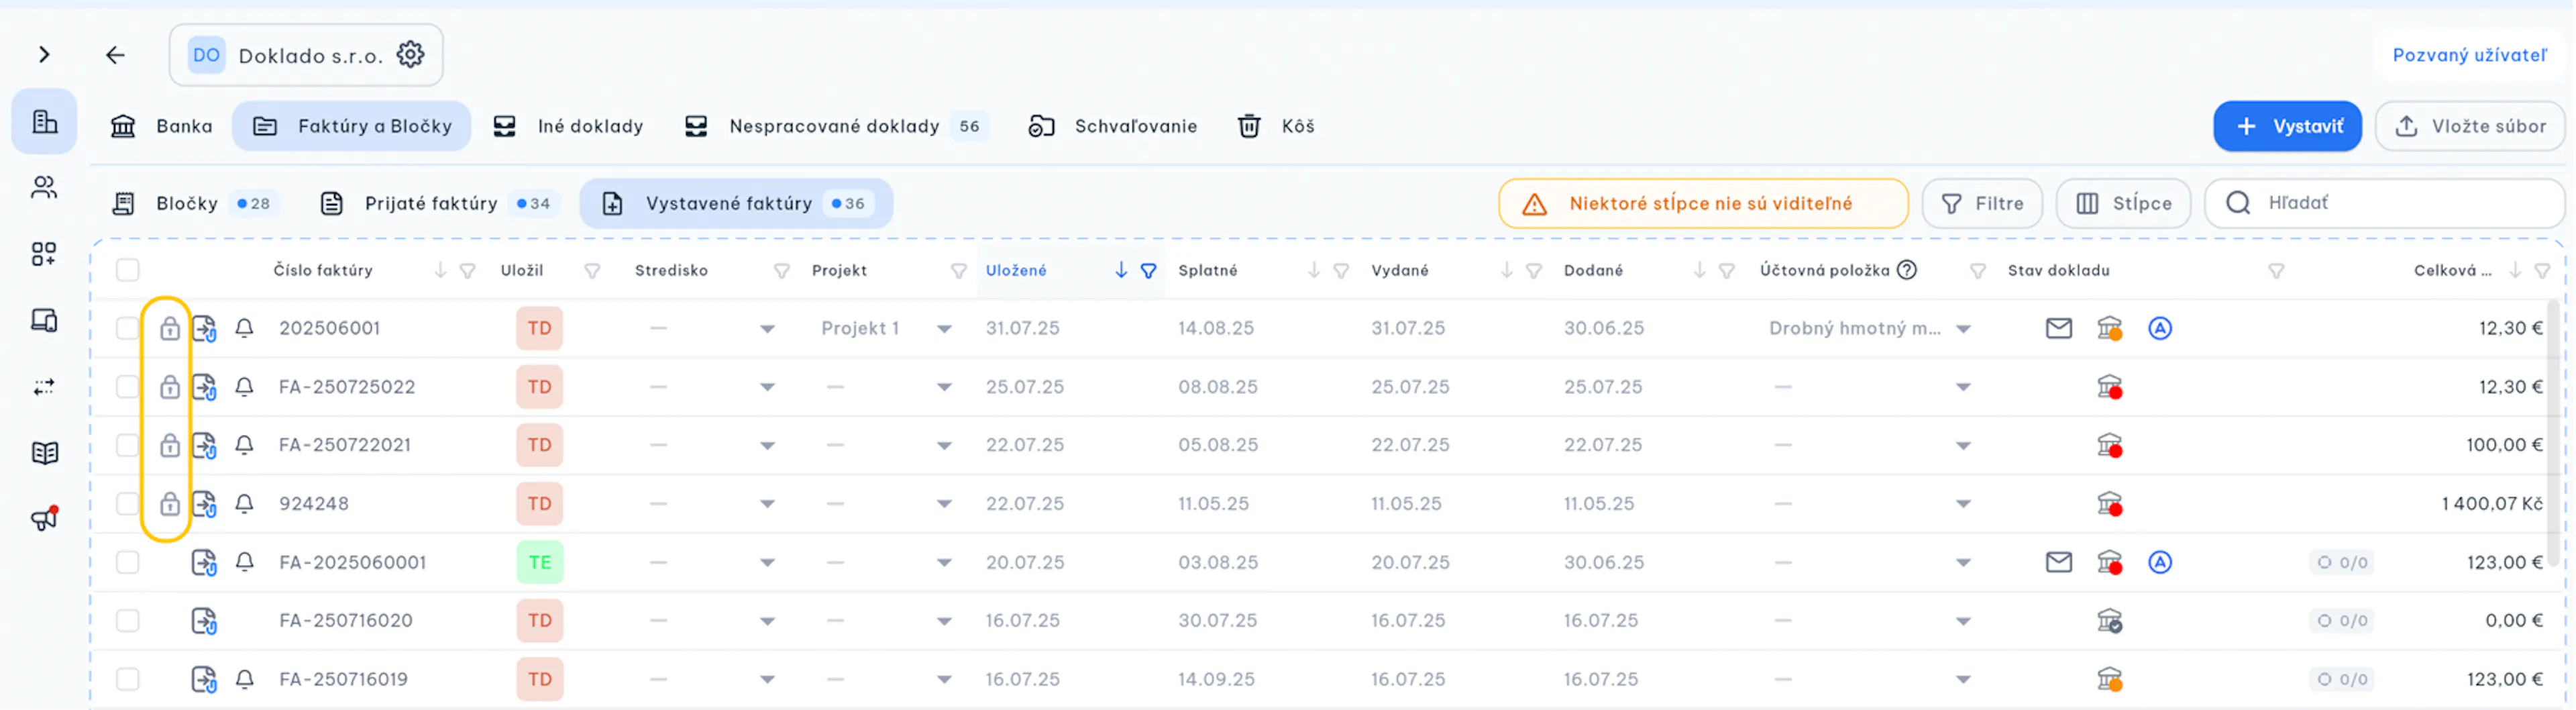
Task: Filter the Stredisko column
Action: pos(782,271)
